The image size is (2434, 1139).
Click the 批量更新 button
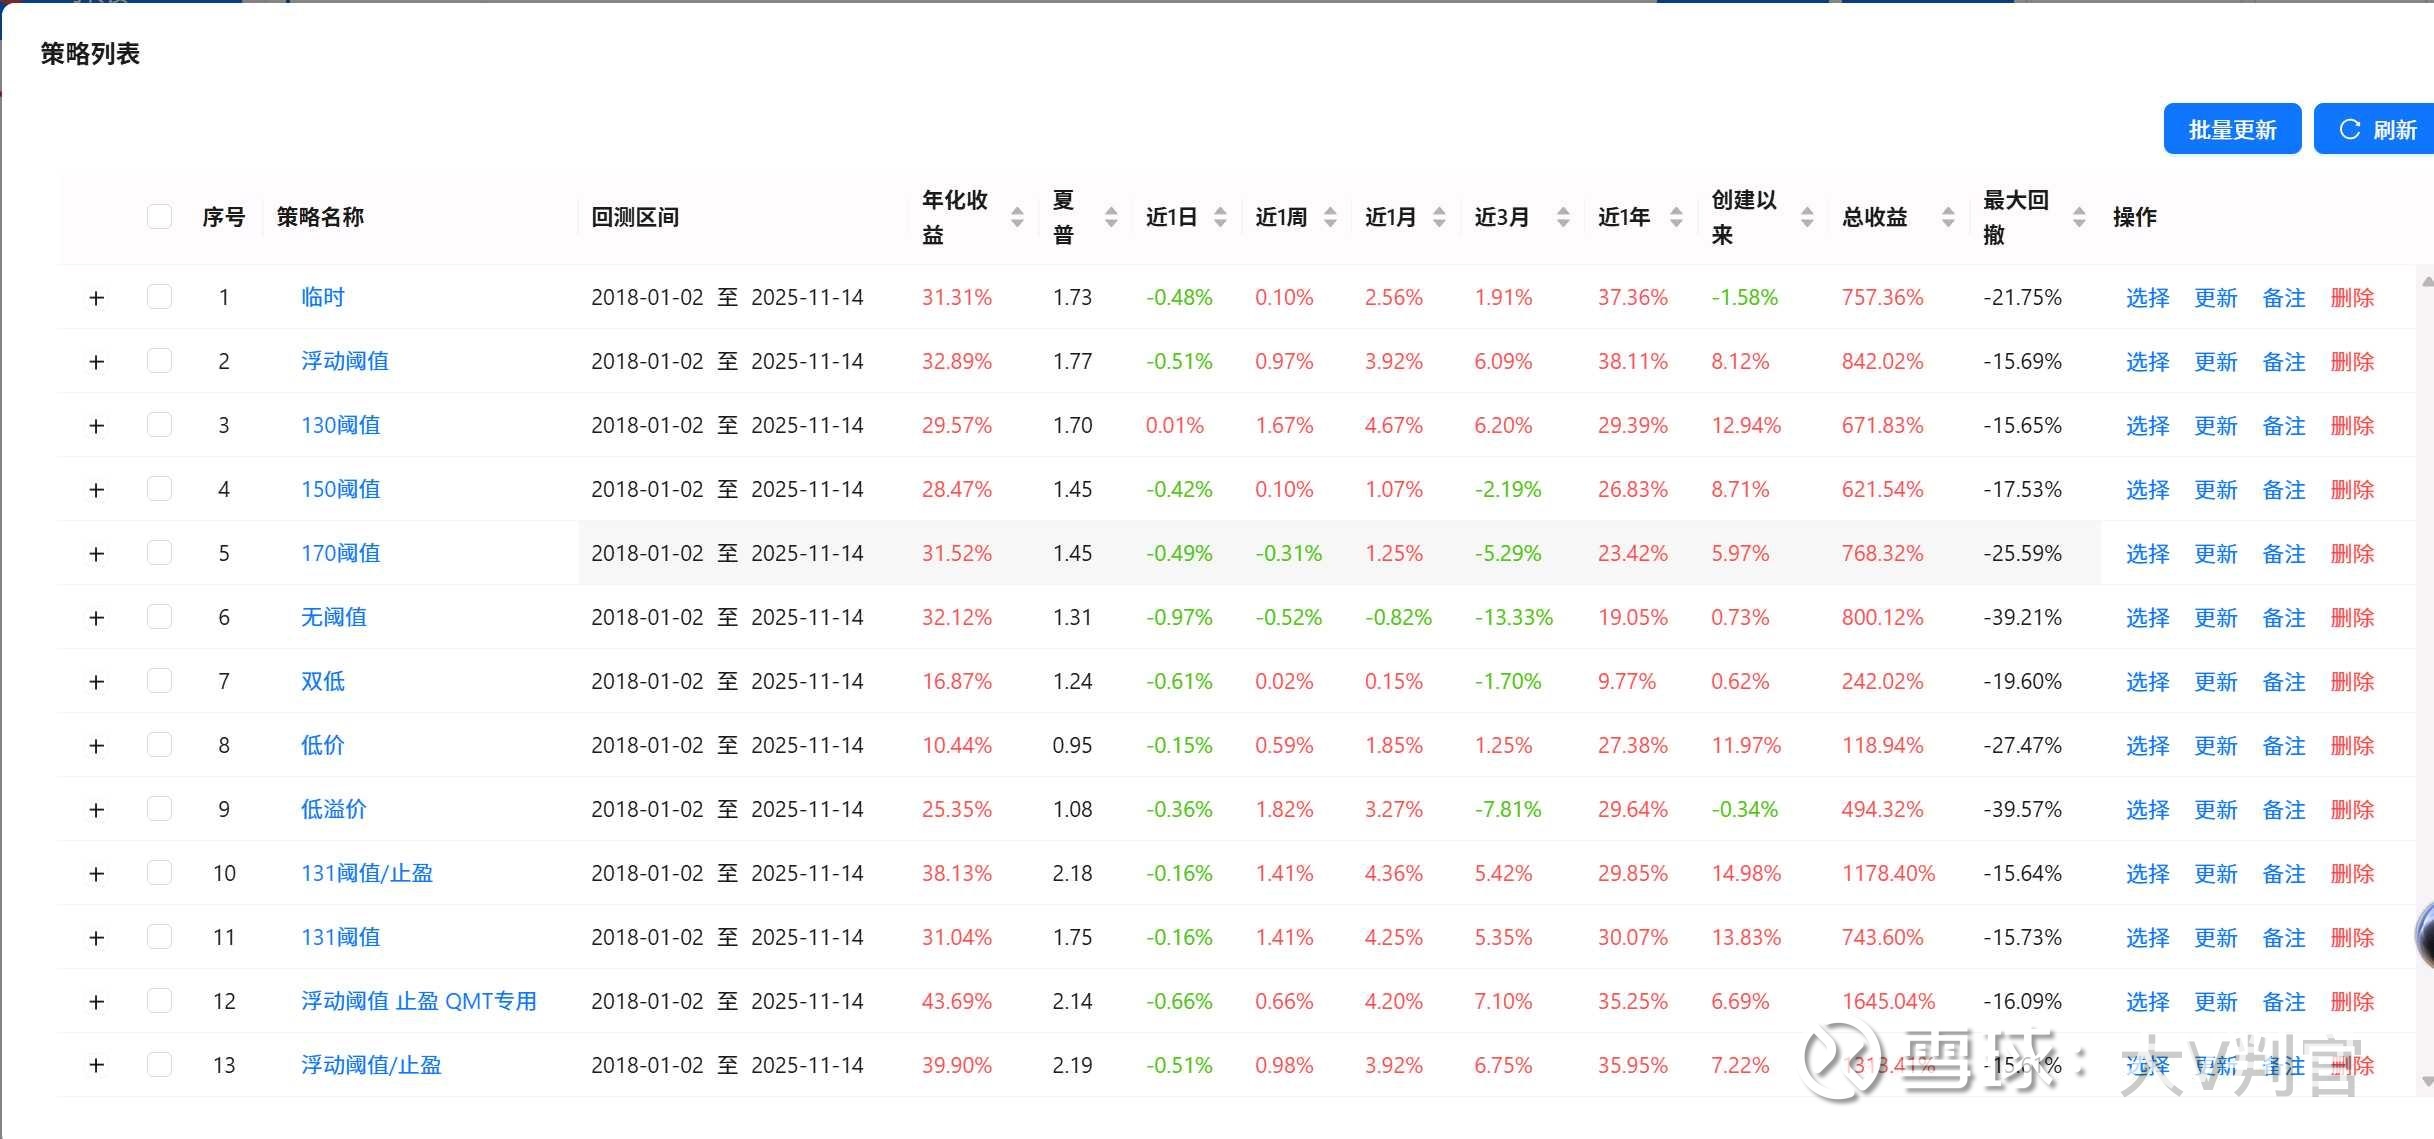[x=2231, y=130]
